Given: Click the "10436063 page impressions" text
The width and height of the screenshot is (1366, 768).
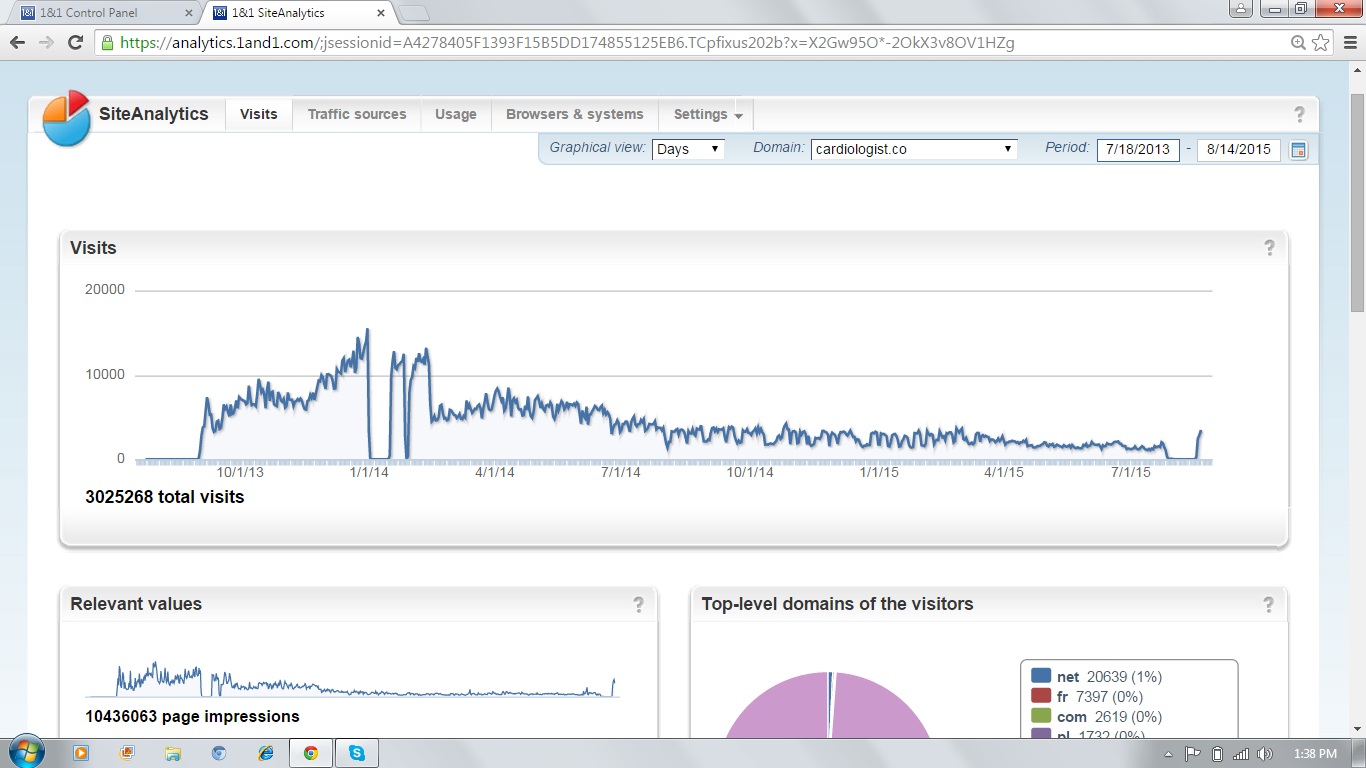Looking at the screenshot, I should [x=193, y=717].
